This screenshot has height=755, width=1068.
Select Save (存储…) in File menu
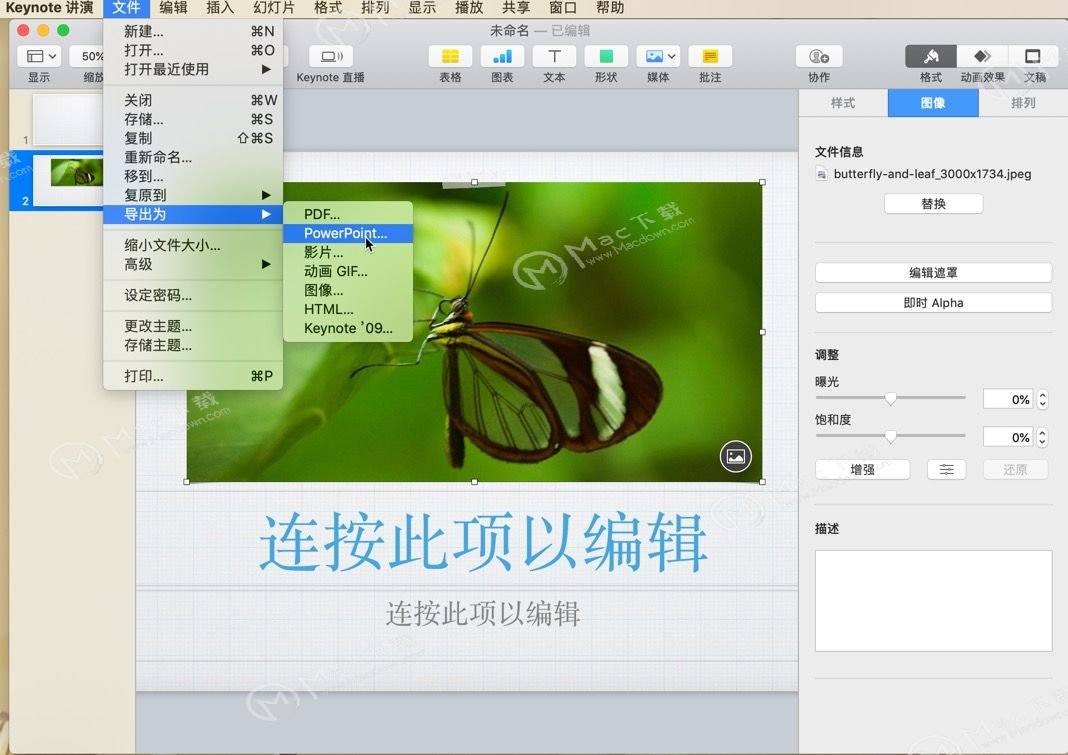click(193, 119)
